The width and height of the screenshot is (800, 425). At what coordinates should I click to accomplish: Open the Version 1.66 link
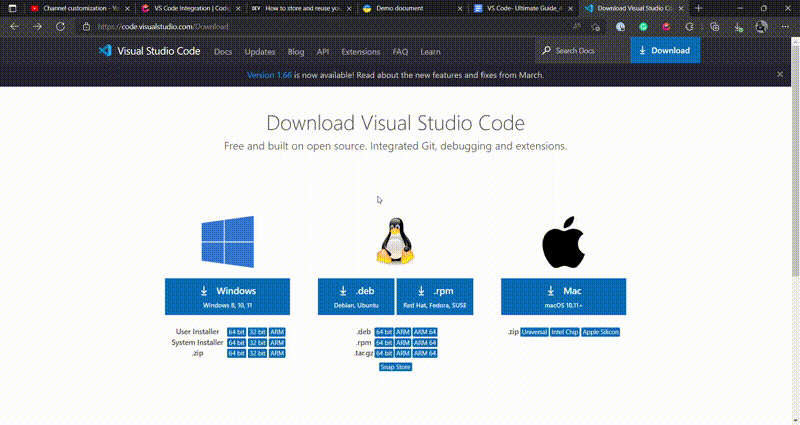pyautogui.click(x=269, y=75)
